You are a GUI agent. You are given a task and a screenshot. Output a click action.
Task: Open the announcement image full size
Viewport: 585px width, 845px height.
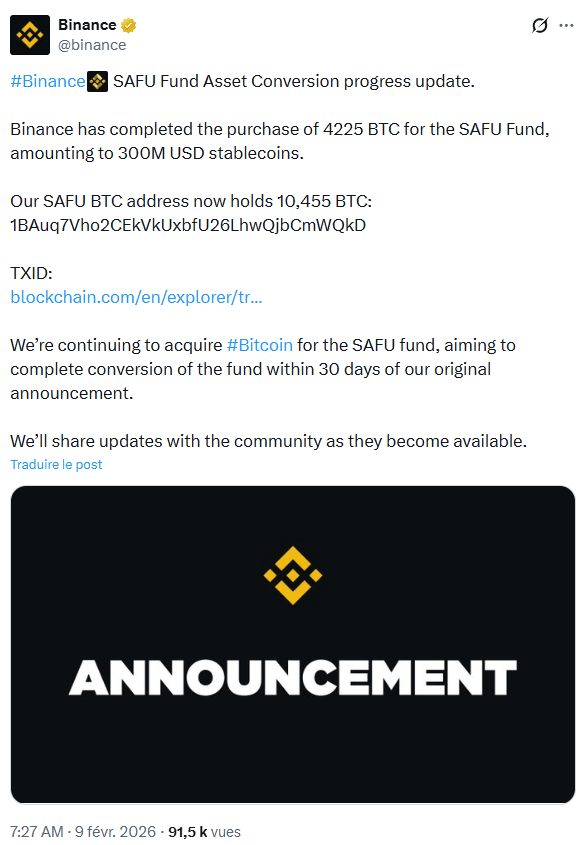(x=291, y=645)
